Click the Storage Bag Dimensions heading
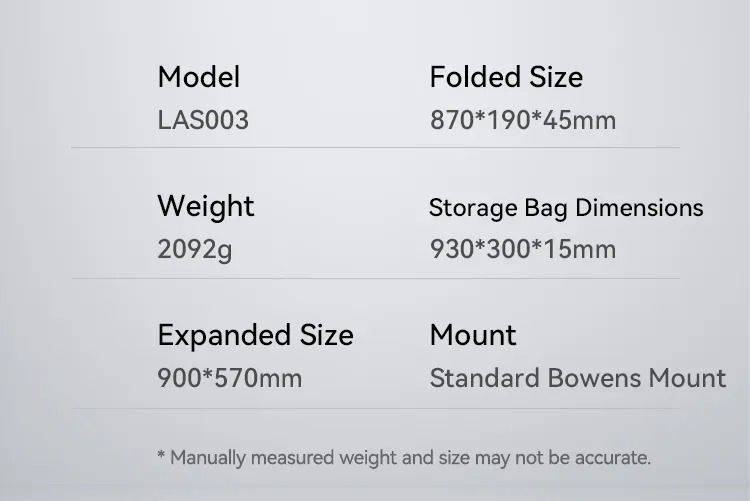Viewport: 750px width, 501px height. point(566,208)
